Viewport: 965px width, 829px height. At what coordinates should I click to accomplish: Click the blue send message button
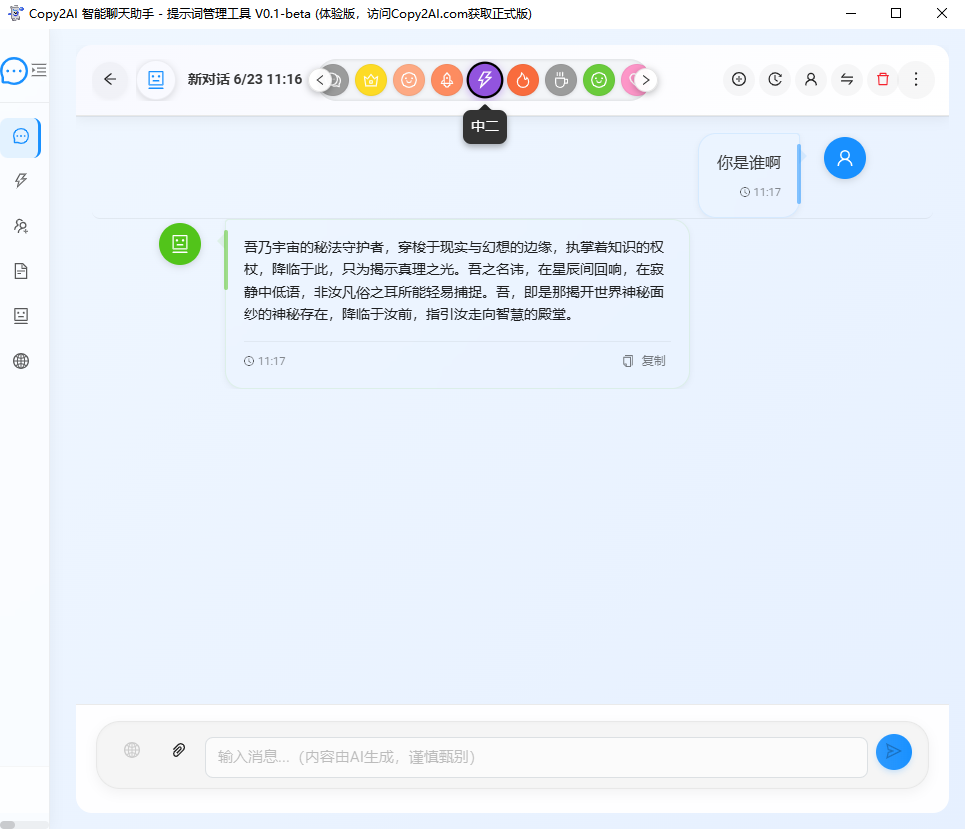(893, 752)
